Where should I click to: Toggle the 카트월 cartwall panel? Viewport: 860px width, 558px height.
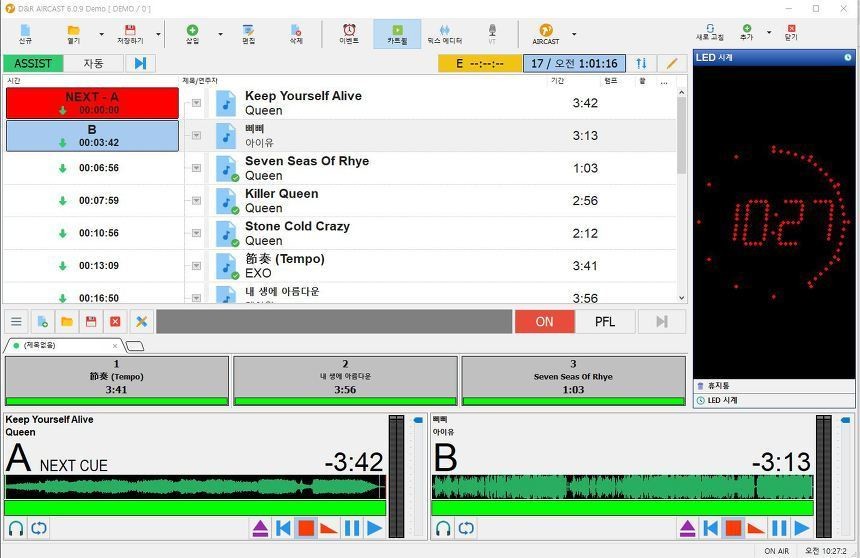(x=397, y=34)
